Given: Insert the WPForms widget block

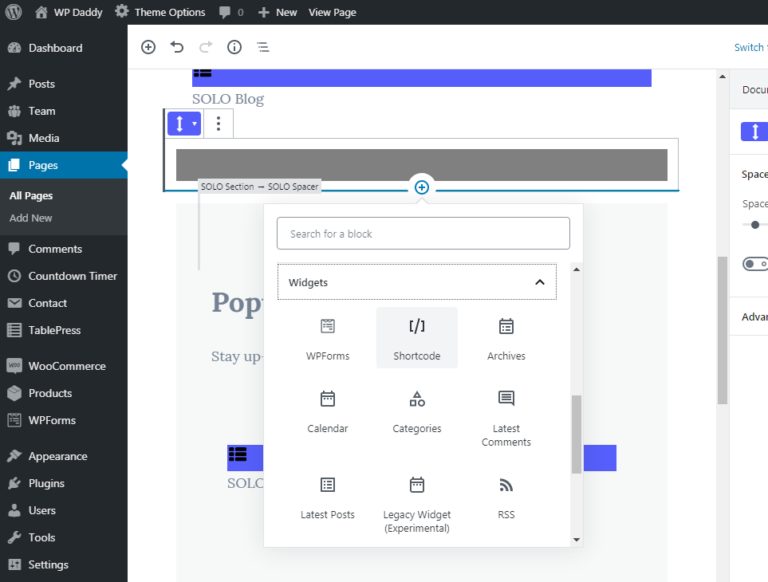Looking at the screenshot, I should (x=327, y=337).
